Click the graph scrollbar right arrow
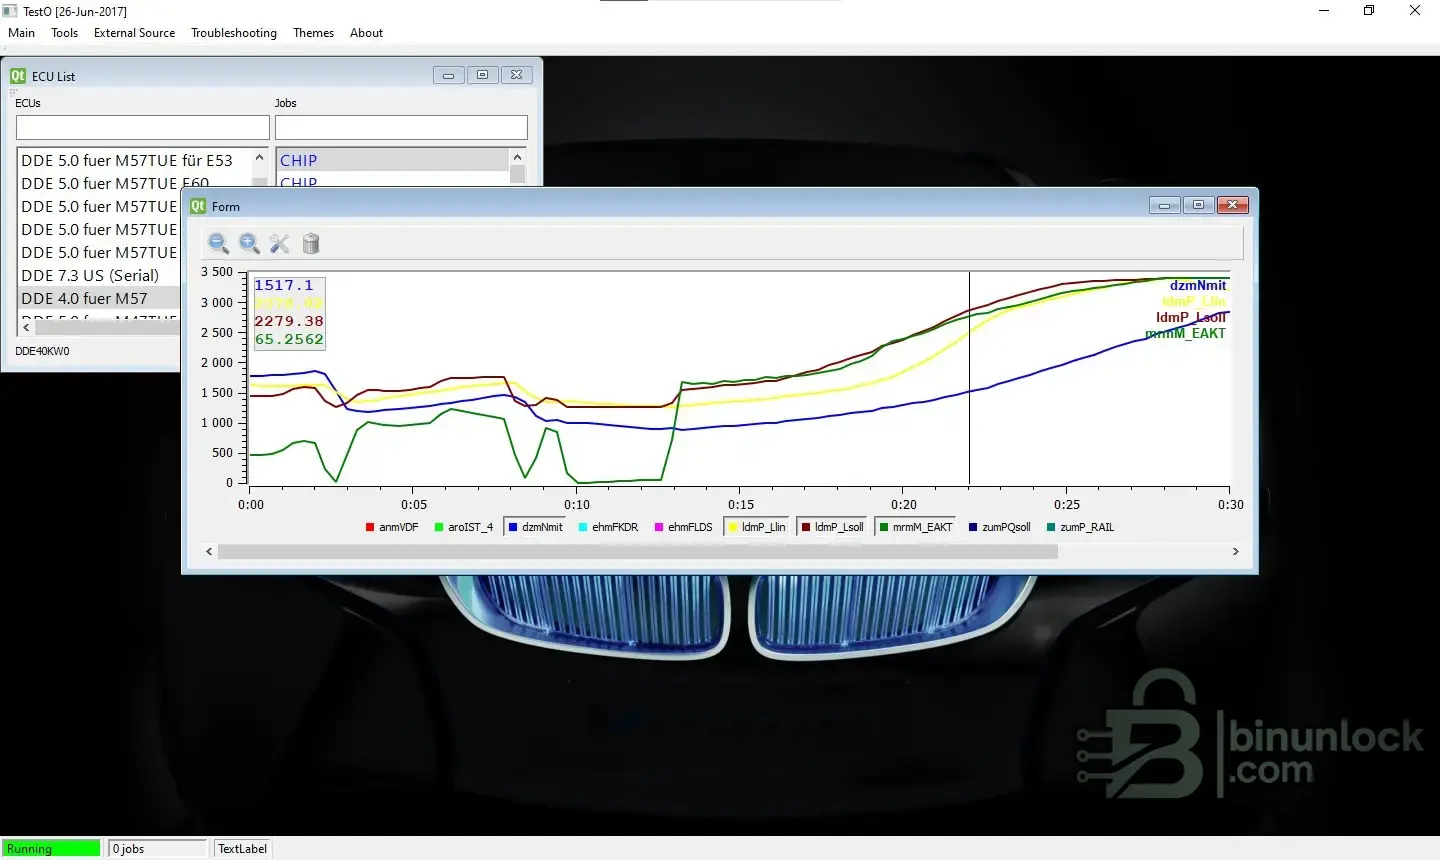This screenshot has height=860, width=1440. [x=1235, y=551]
